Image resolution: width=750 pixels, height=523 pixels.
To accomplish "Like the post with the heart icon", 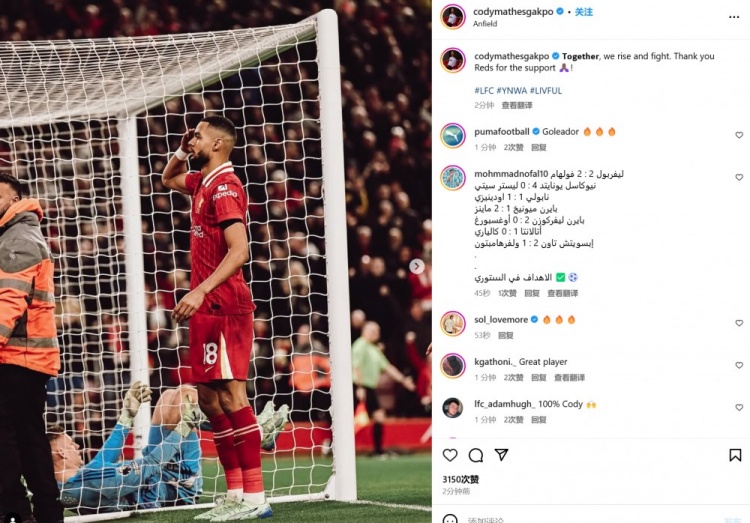I will coord(450,455).
